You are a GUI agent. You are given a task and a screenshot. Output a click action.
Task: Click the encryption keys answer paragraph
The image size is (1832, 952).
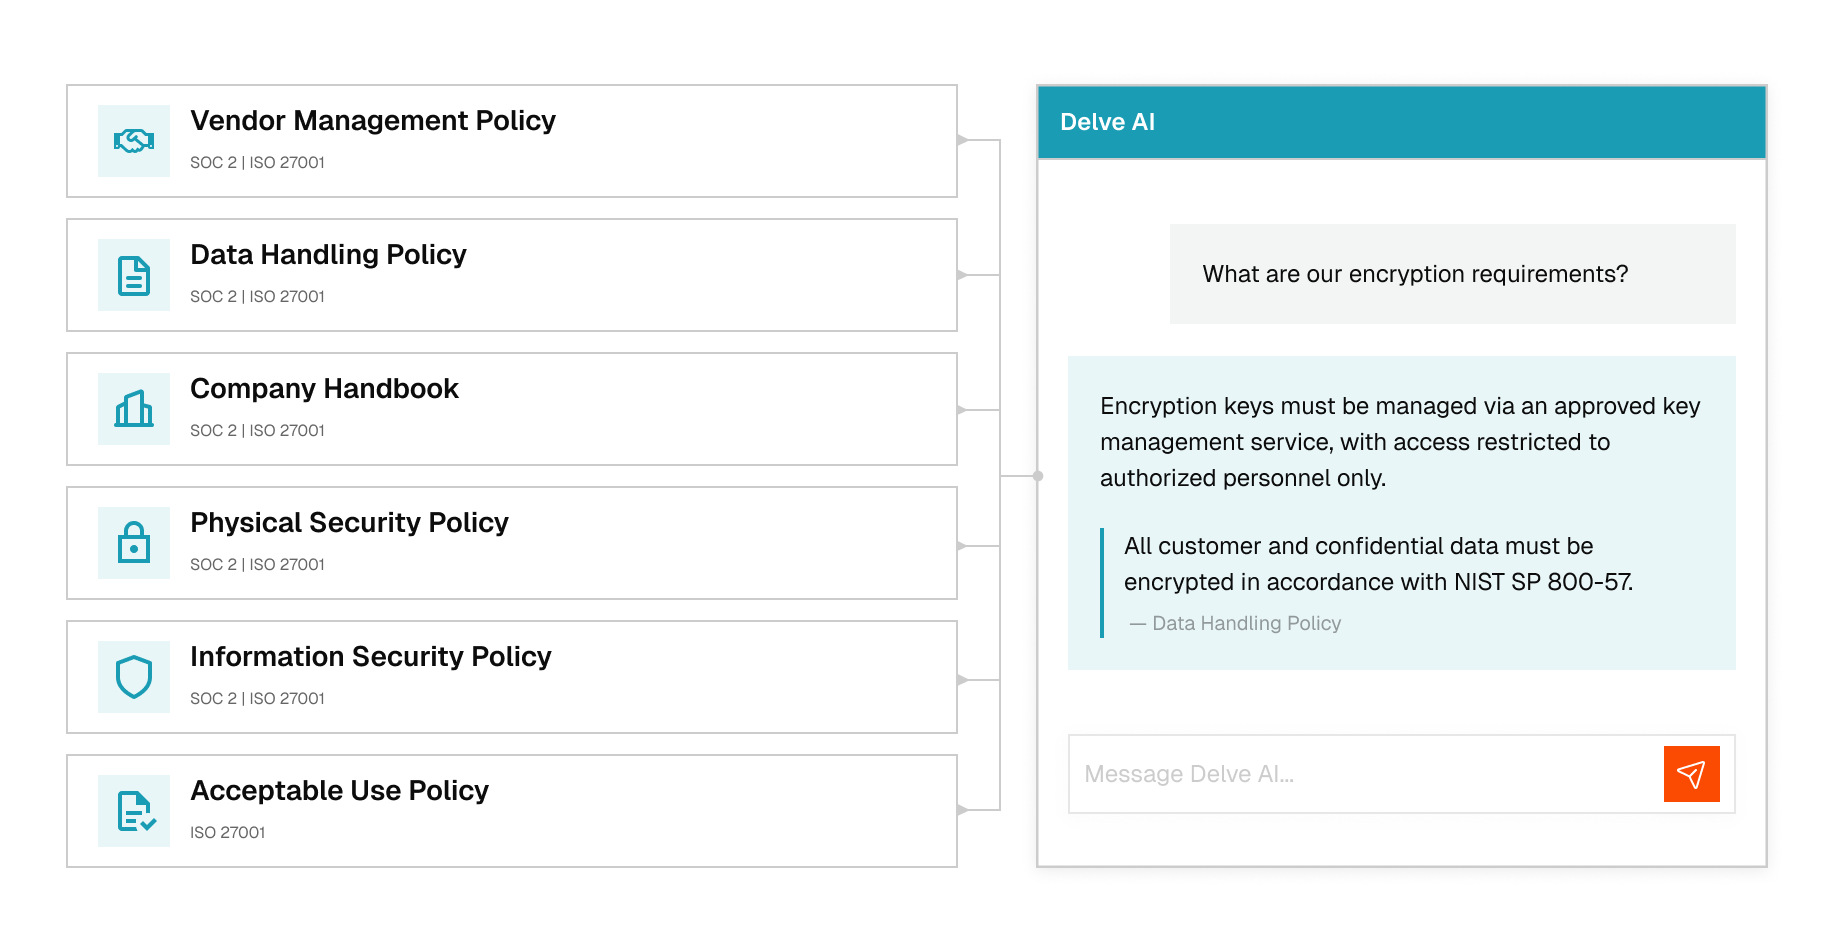[1400, 442]
